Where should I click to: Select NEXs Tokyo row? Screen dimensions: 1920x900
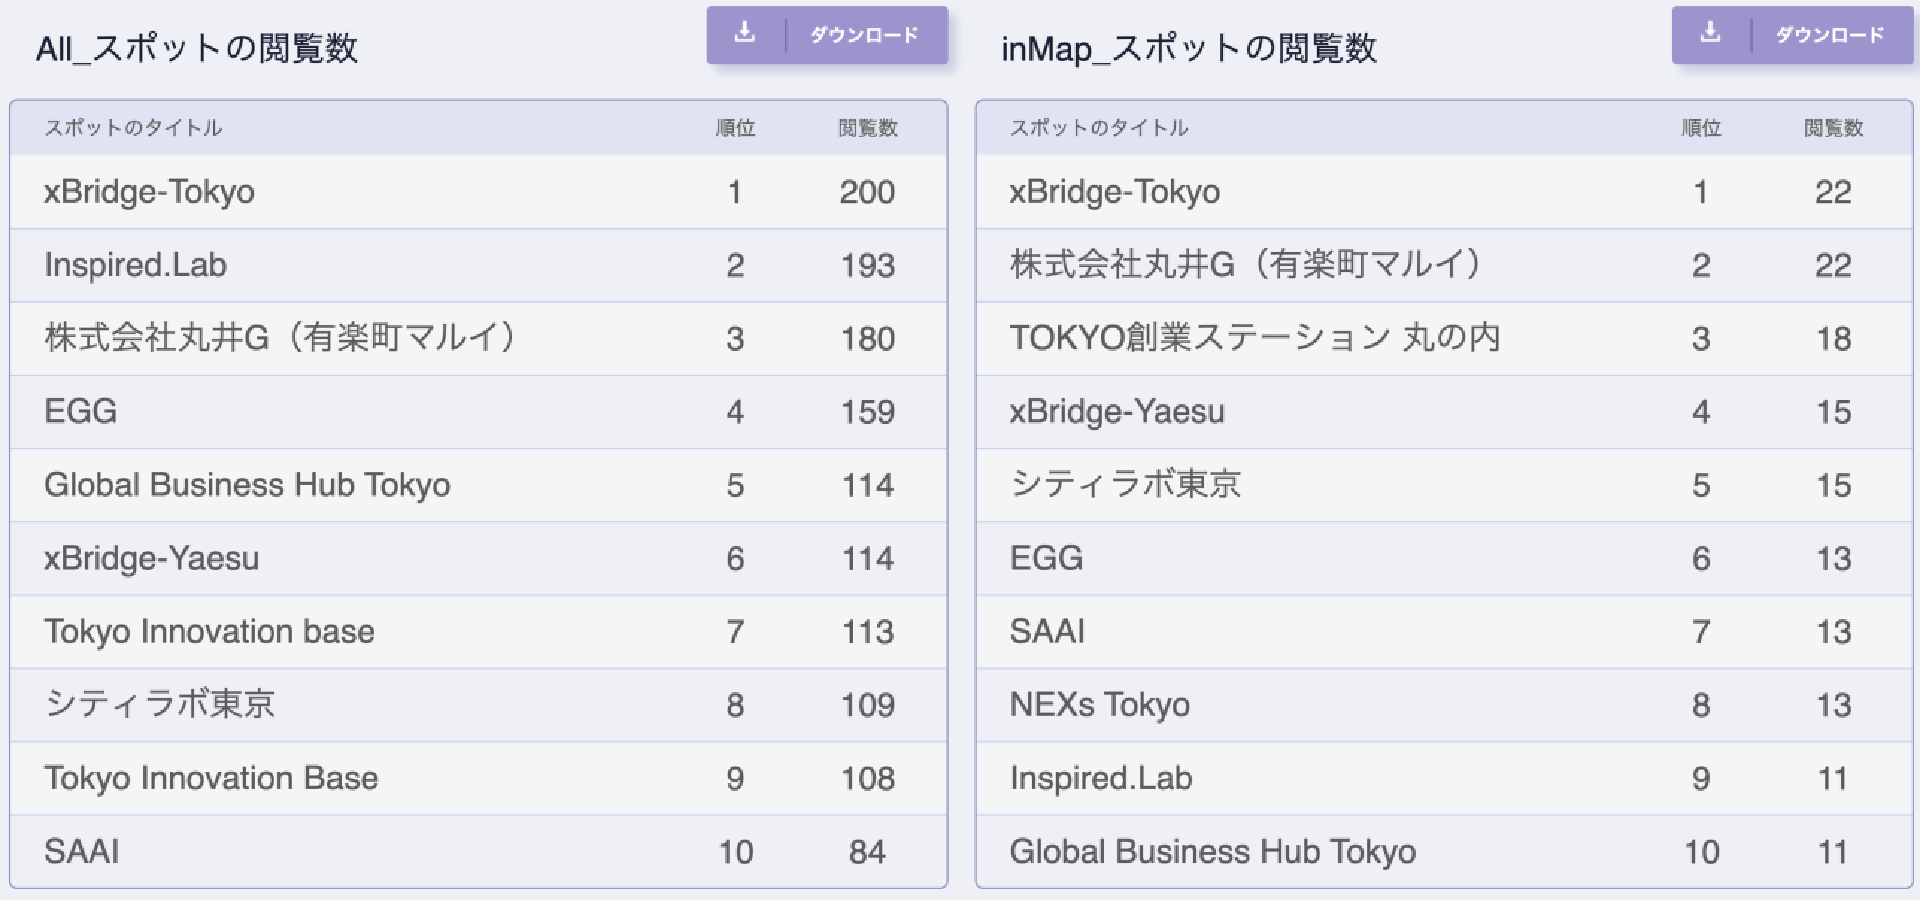[x=1444, y=704]
